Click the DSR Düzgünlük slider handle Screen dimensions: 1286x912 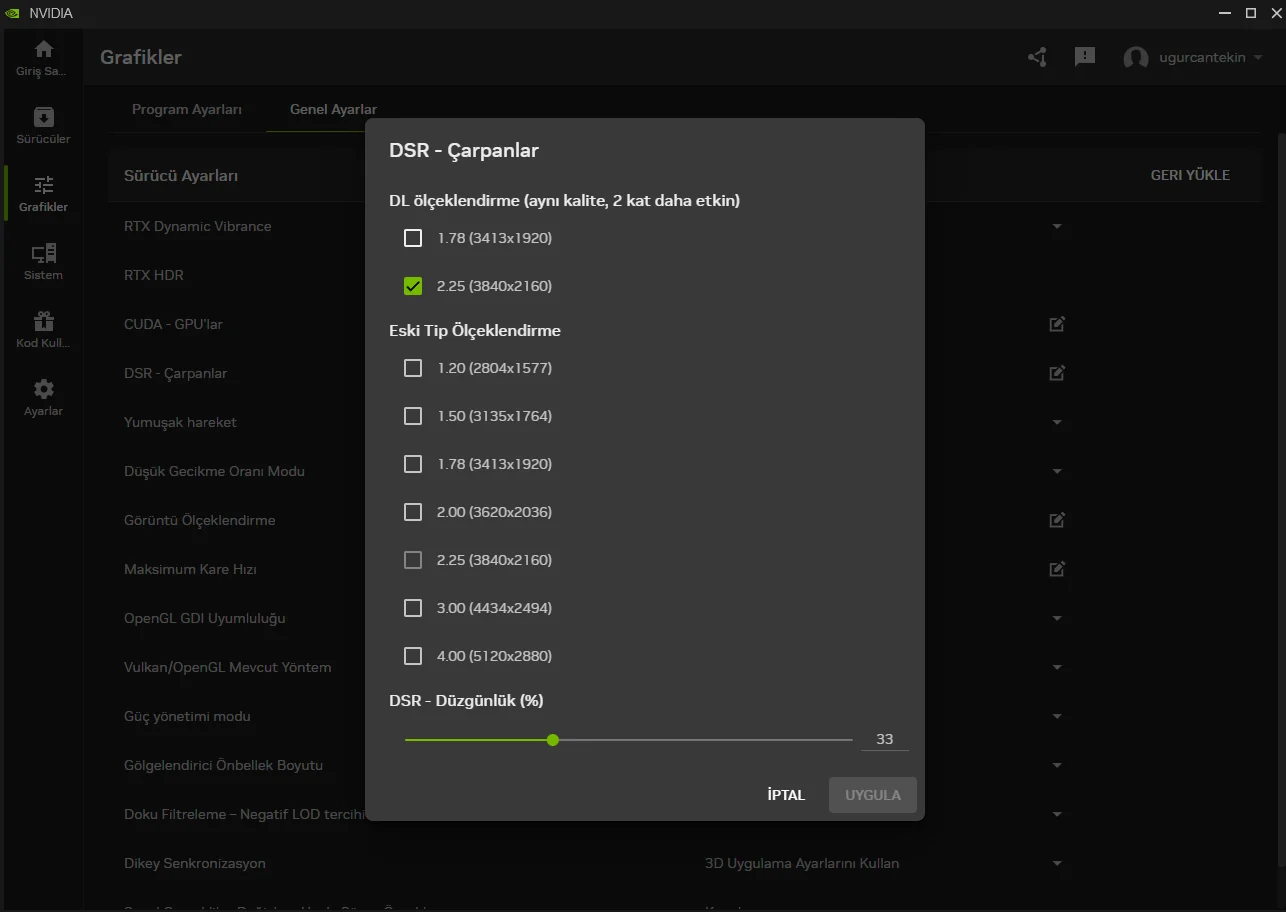[553, 740]
